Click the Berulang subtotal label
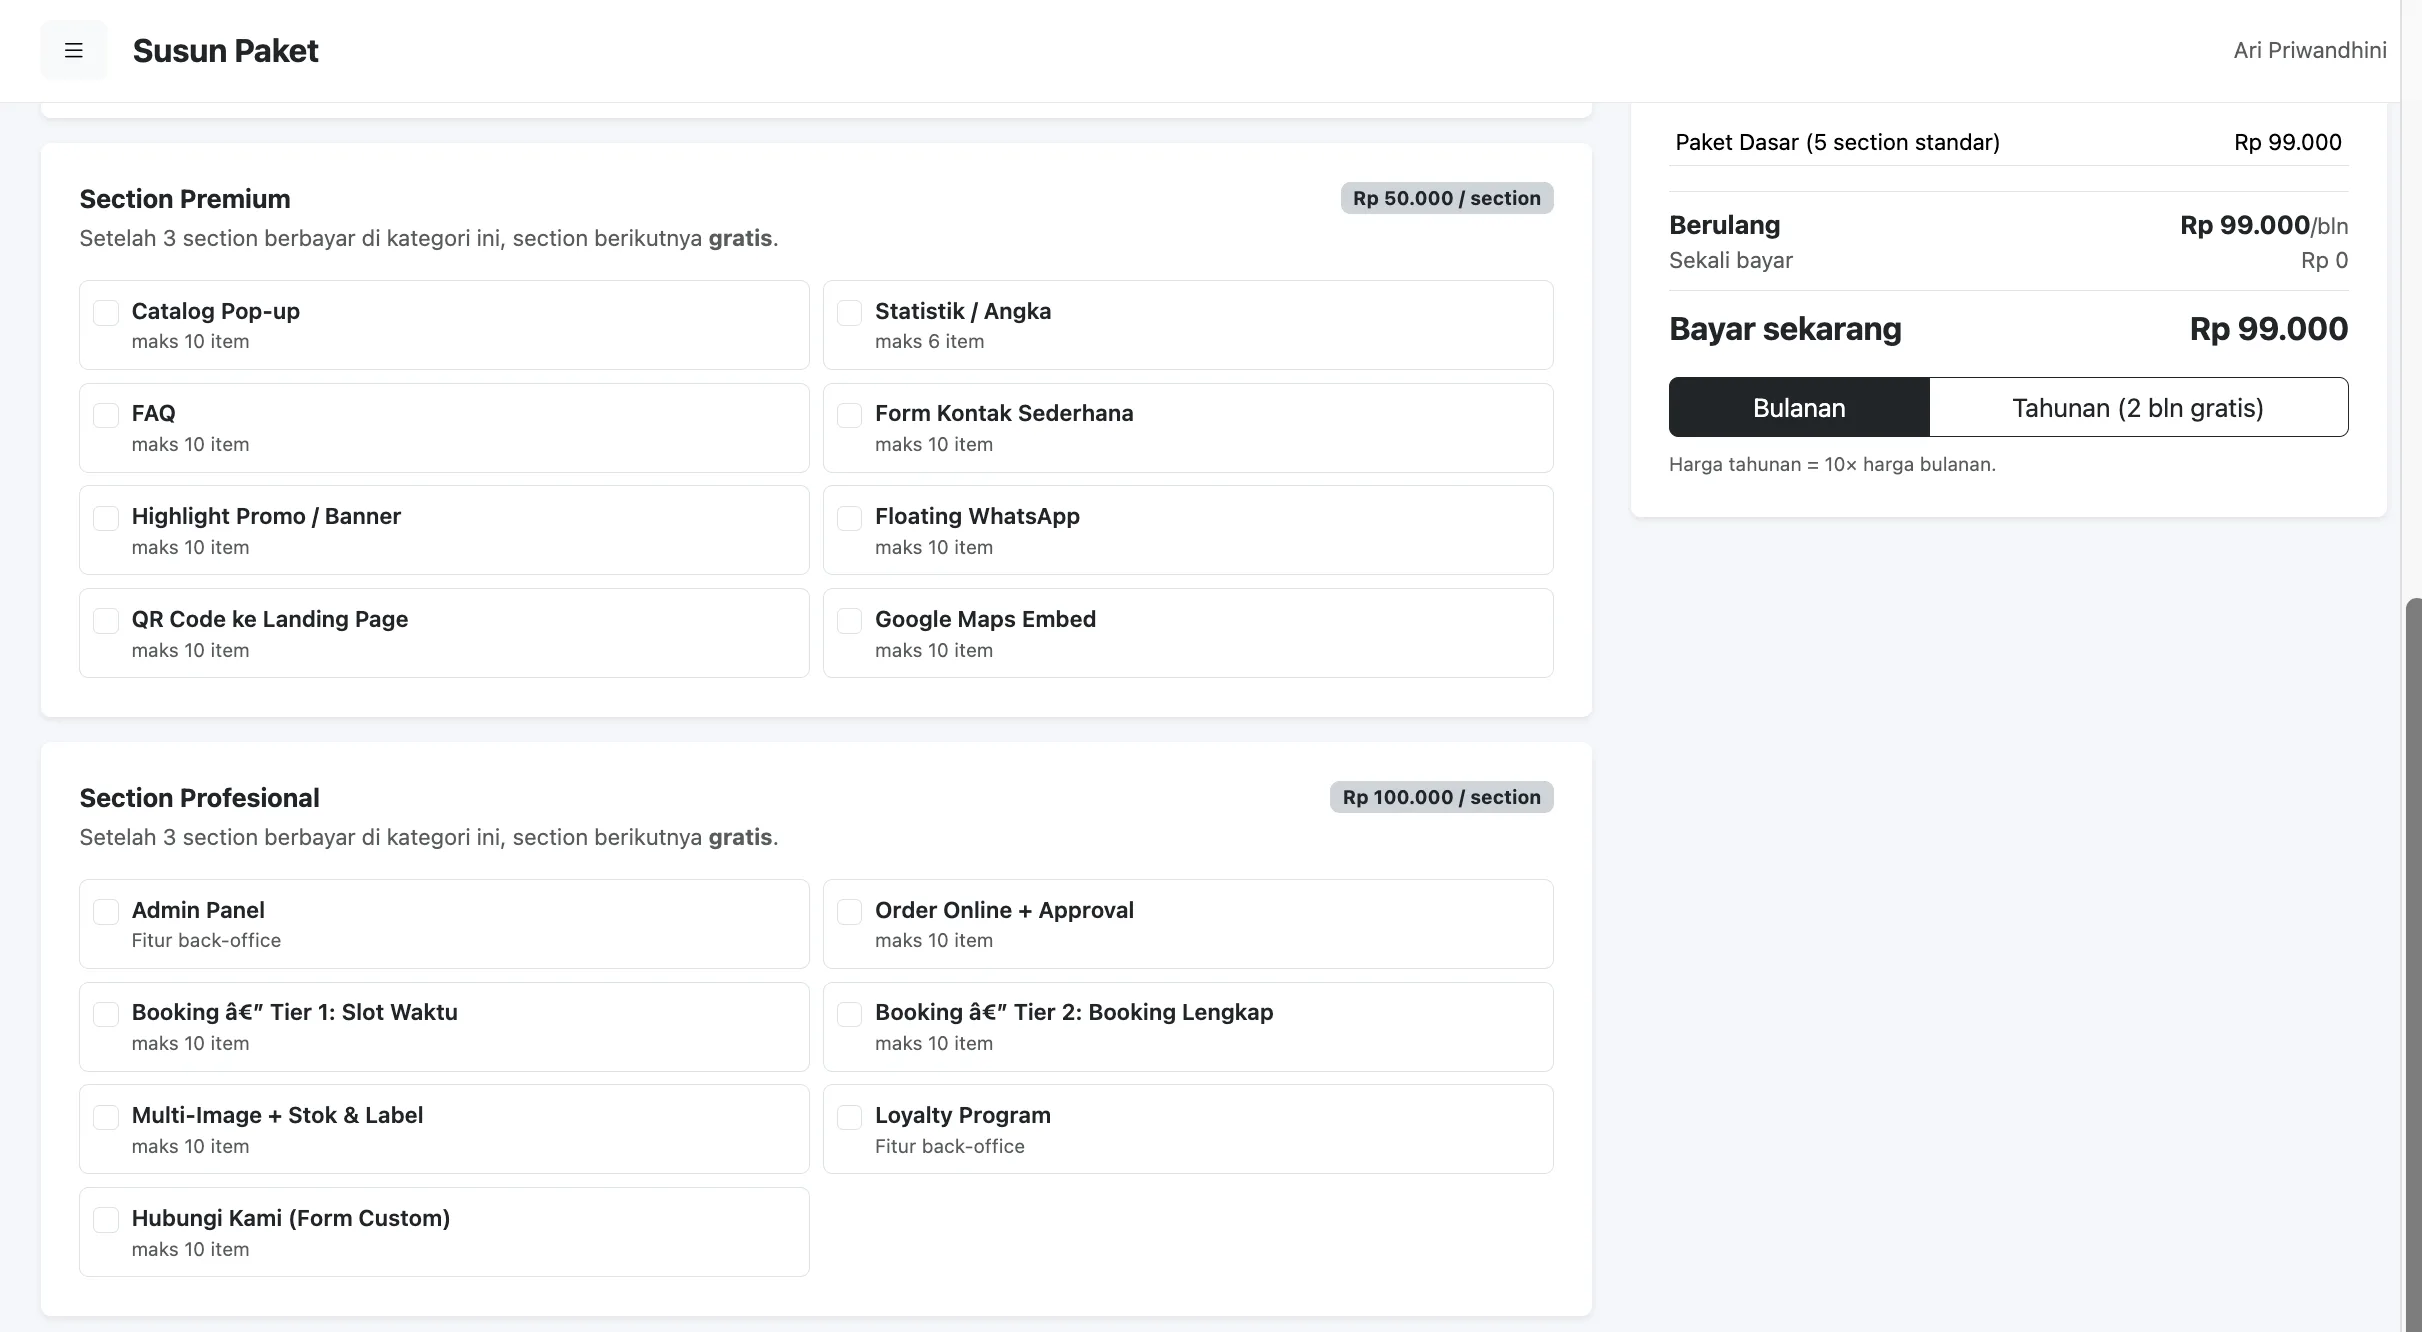The image size is (2422, 1332). 1724,225
